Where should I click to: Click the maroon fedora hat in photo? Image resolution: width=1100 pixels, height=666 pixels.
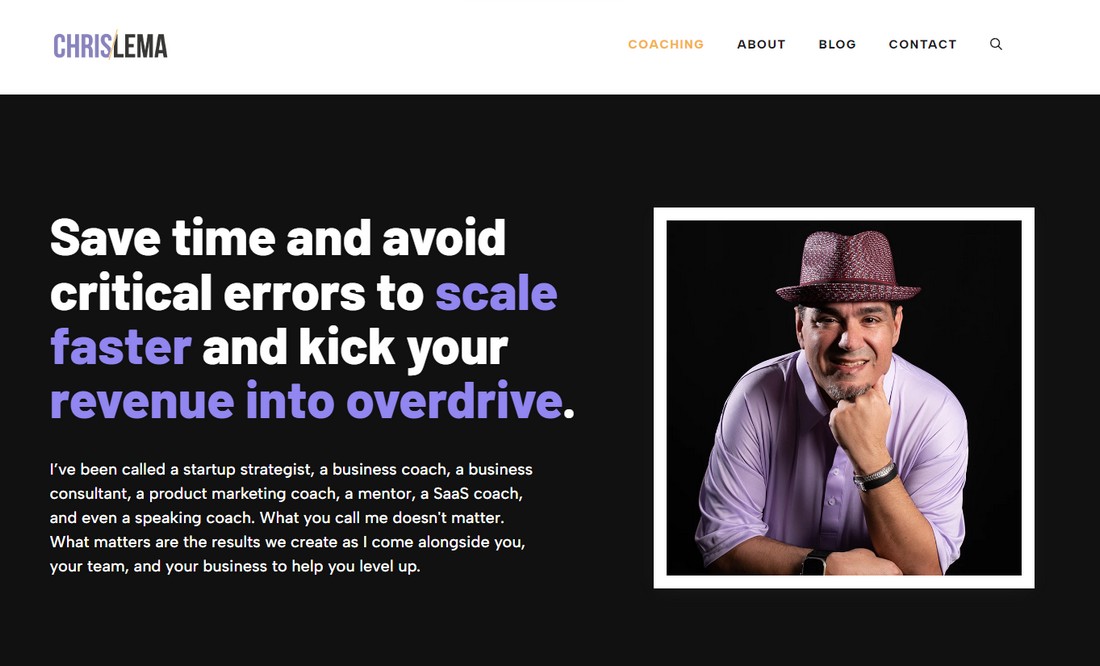click(849, 269)
